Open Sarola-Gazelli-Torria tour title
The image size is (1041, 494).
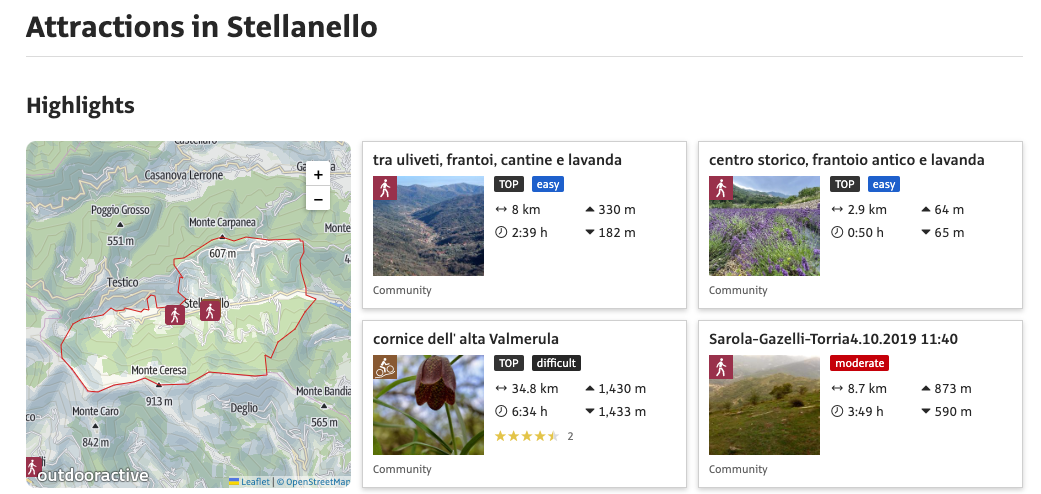[x=833, y=339]
